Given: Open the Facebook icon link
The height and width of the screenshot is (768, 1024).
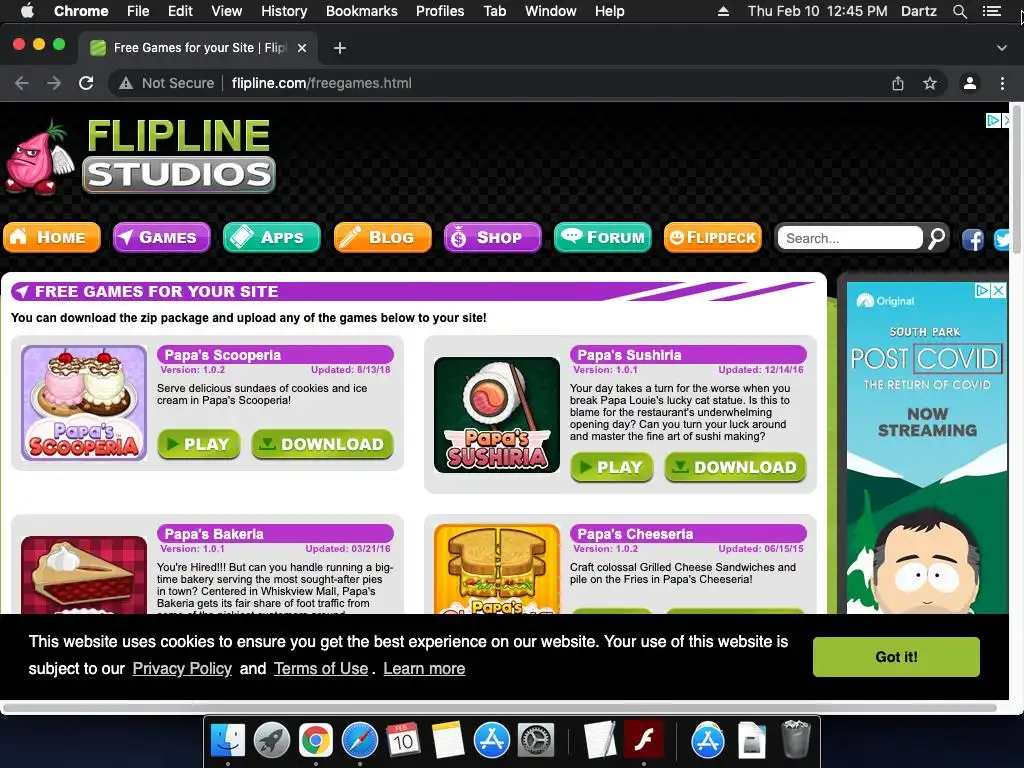Looking at the screenshot, I should pyautogui.click(x=973, y=239).
